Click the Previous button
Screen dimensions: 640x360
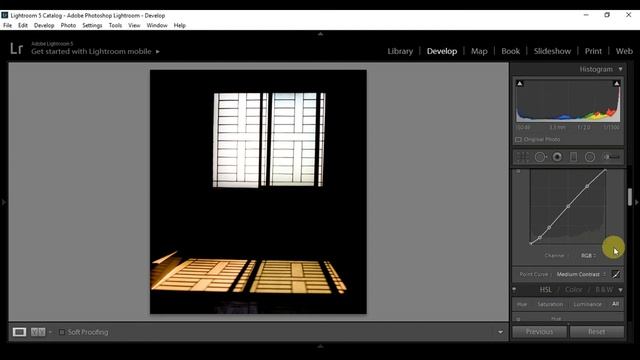click(x=539, y=332)
